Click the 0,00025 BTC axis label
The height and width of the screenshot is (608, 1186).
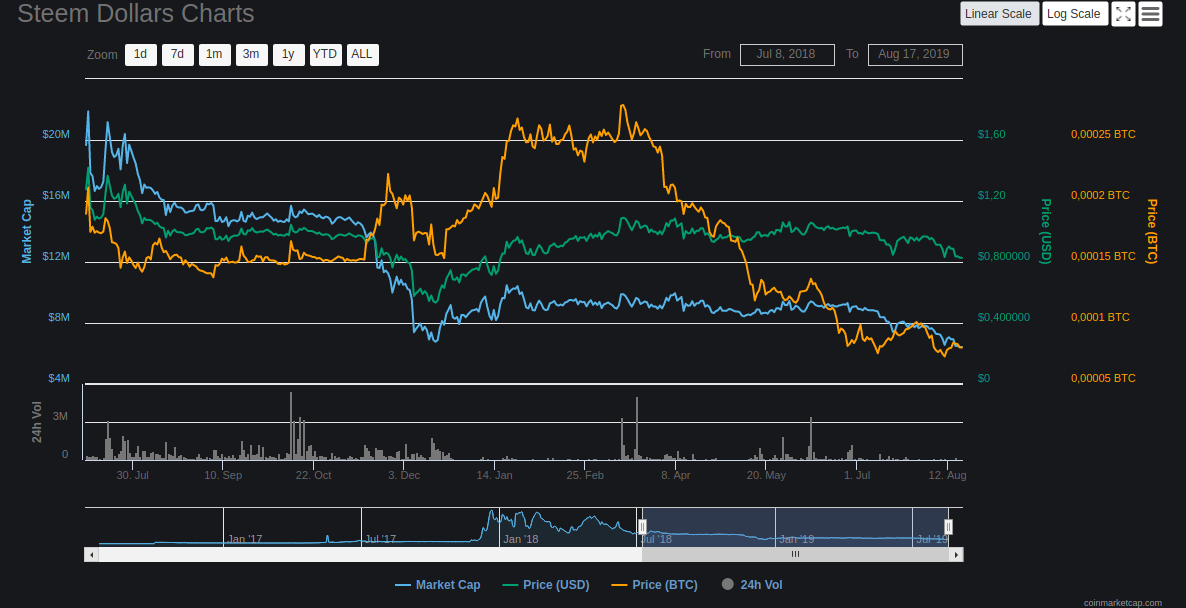(1104, 135)
